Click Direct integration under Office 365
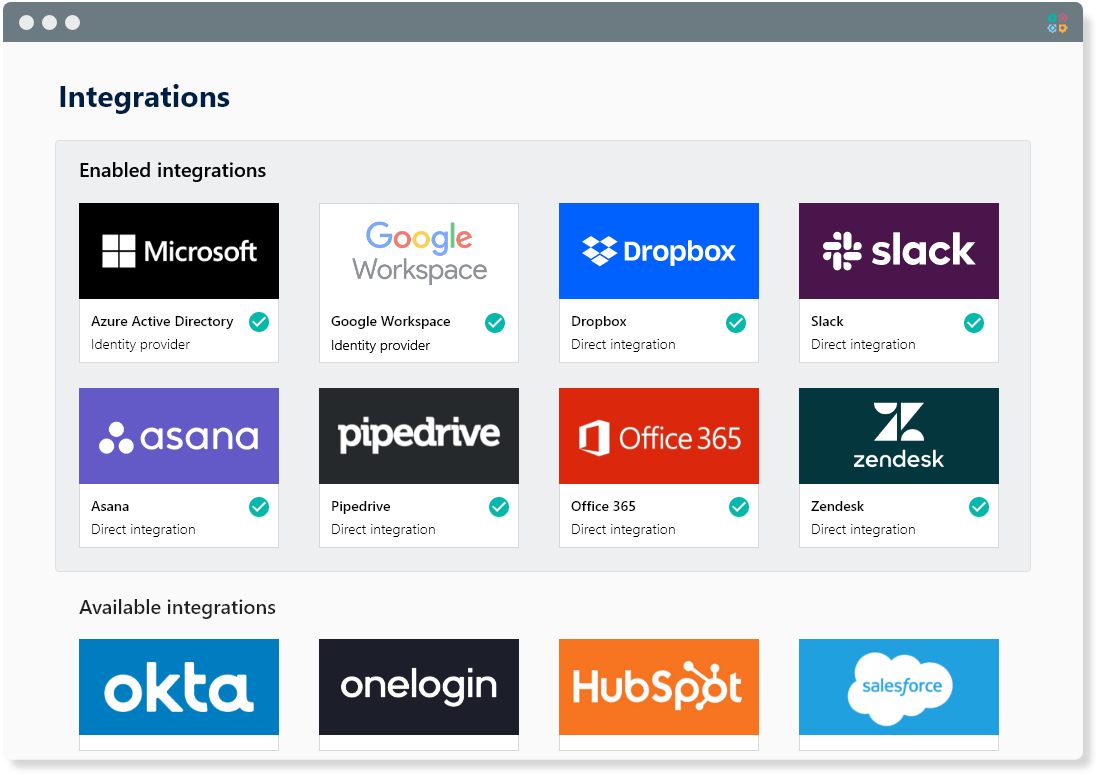Image resolution: width=1096 pixels, height=774 pixels. (x=623, y=529)
